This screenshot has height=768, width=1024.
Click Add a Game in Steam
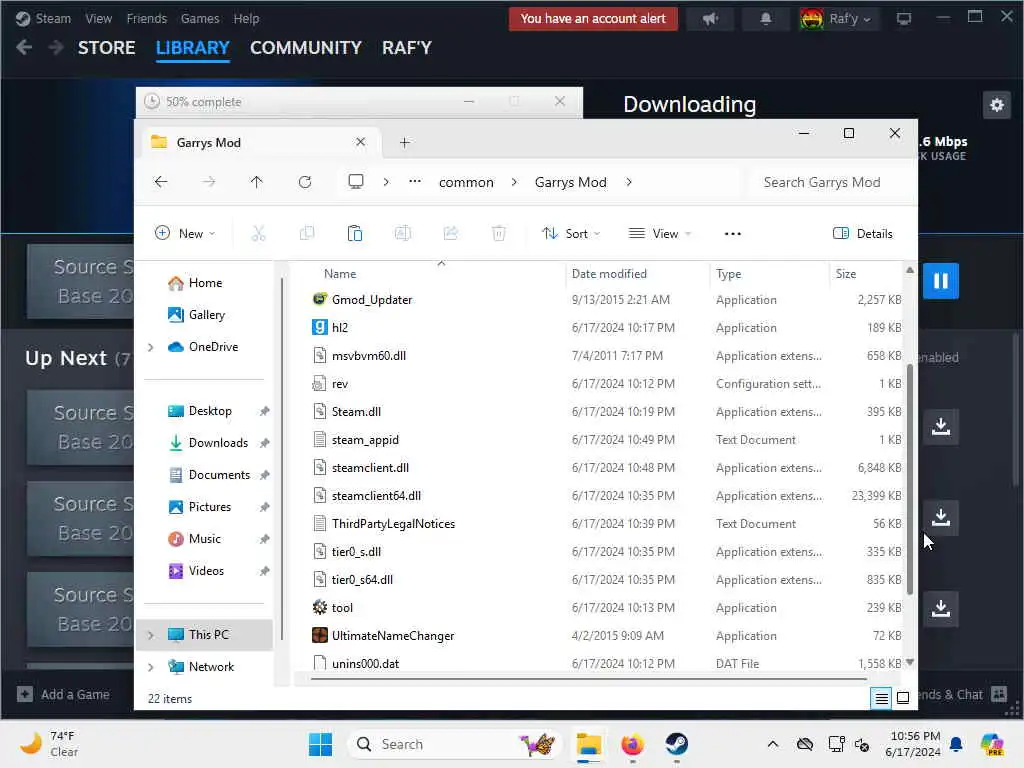63,694
